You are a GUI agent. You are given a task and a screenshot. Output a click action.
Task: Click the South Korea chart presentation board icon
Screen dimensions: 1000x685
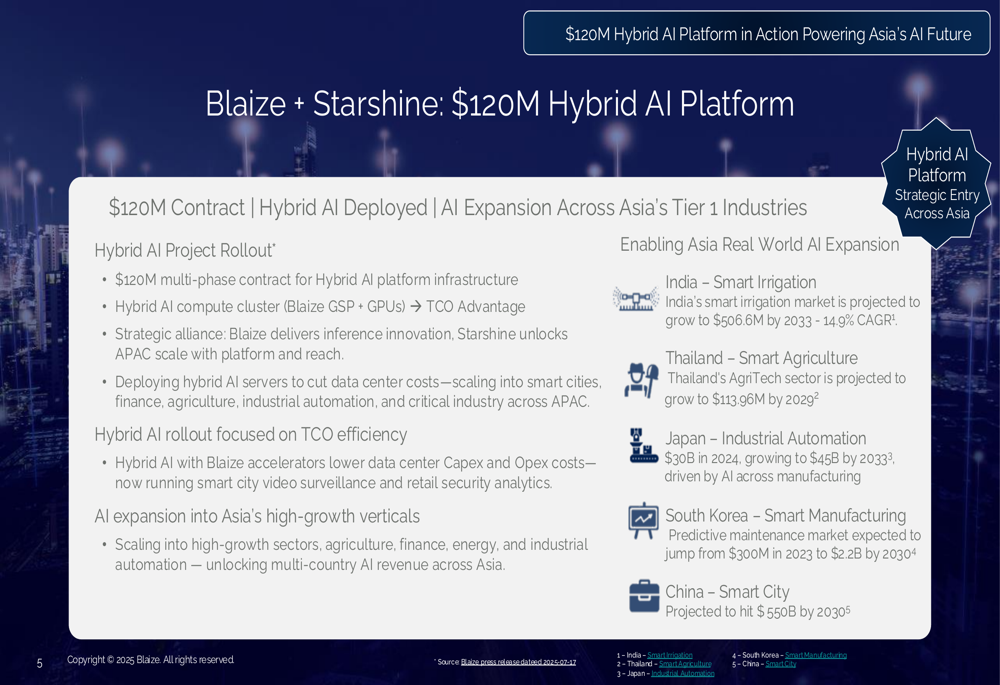643,521
